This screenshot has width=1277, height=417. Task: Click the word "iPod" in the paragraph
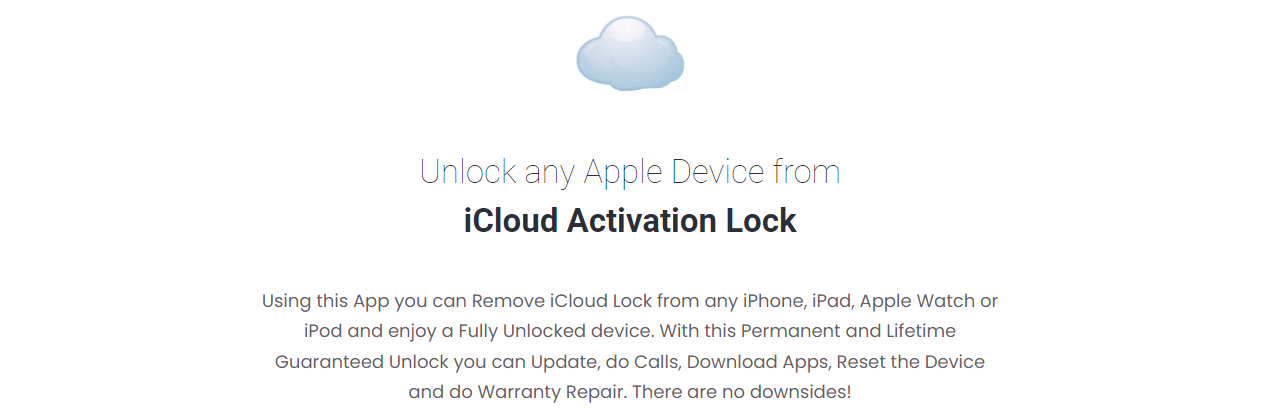point(322,331)
